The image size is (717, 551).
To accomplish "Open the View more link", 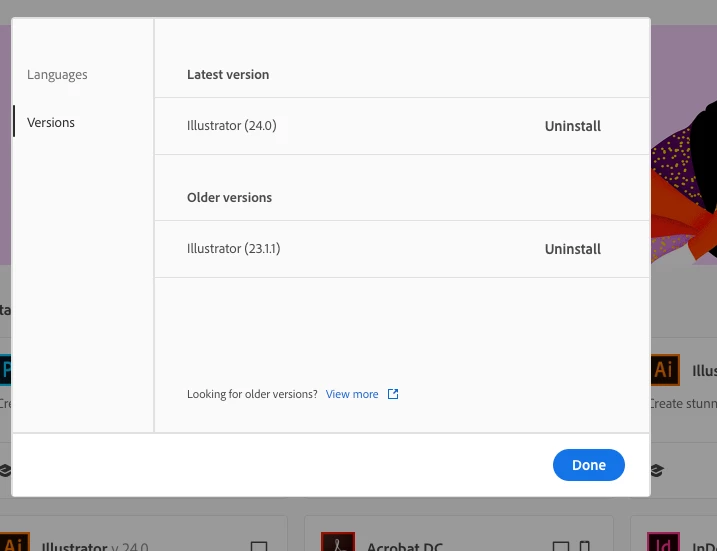I will (352, 394).
